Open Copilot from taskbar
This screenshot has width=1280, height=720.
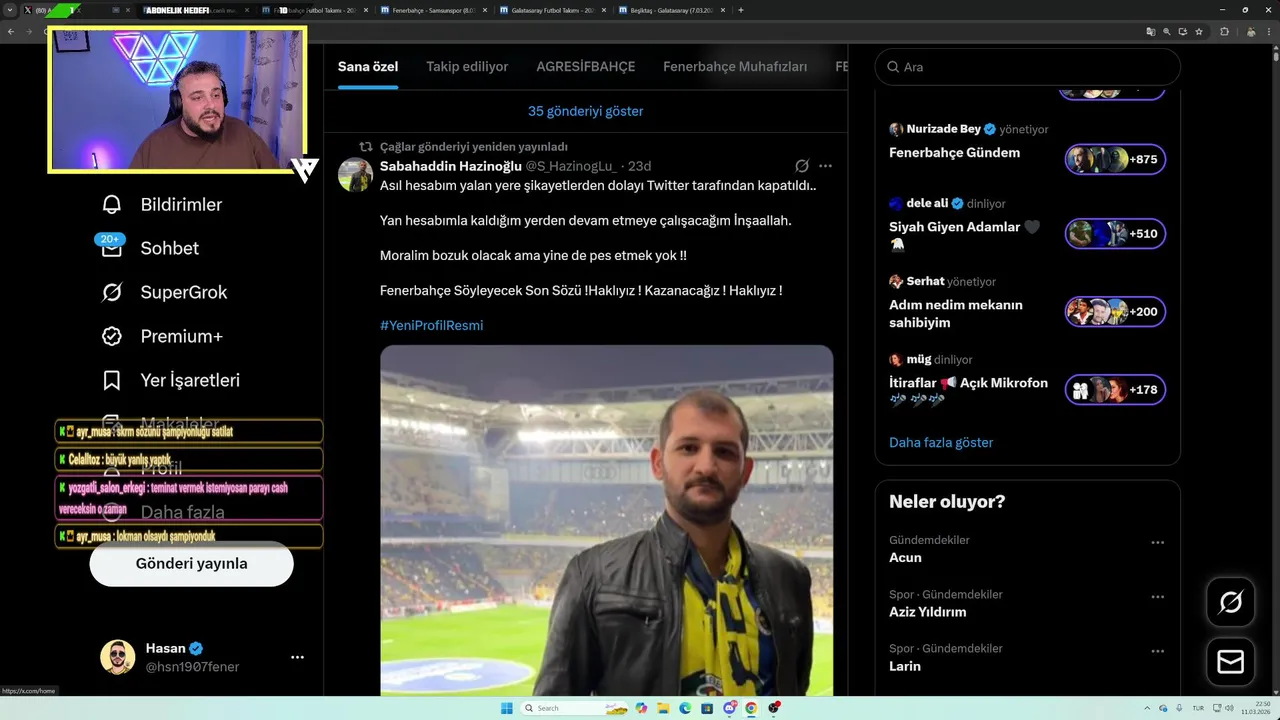click(641, 708)
